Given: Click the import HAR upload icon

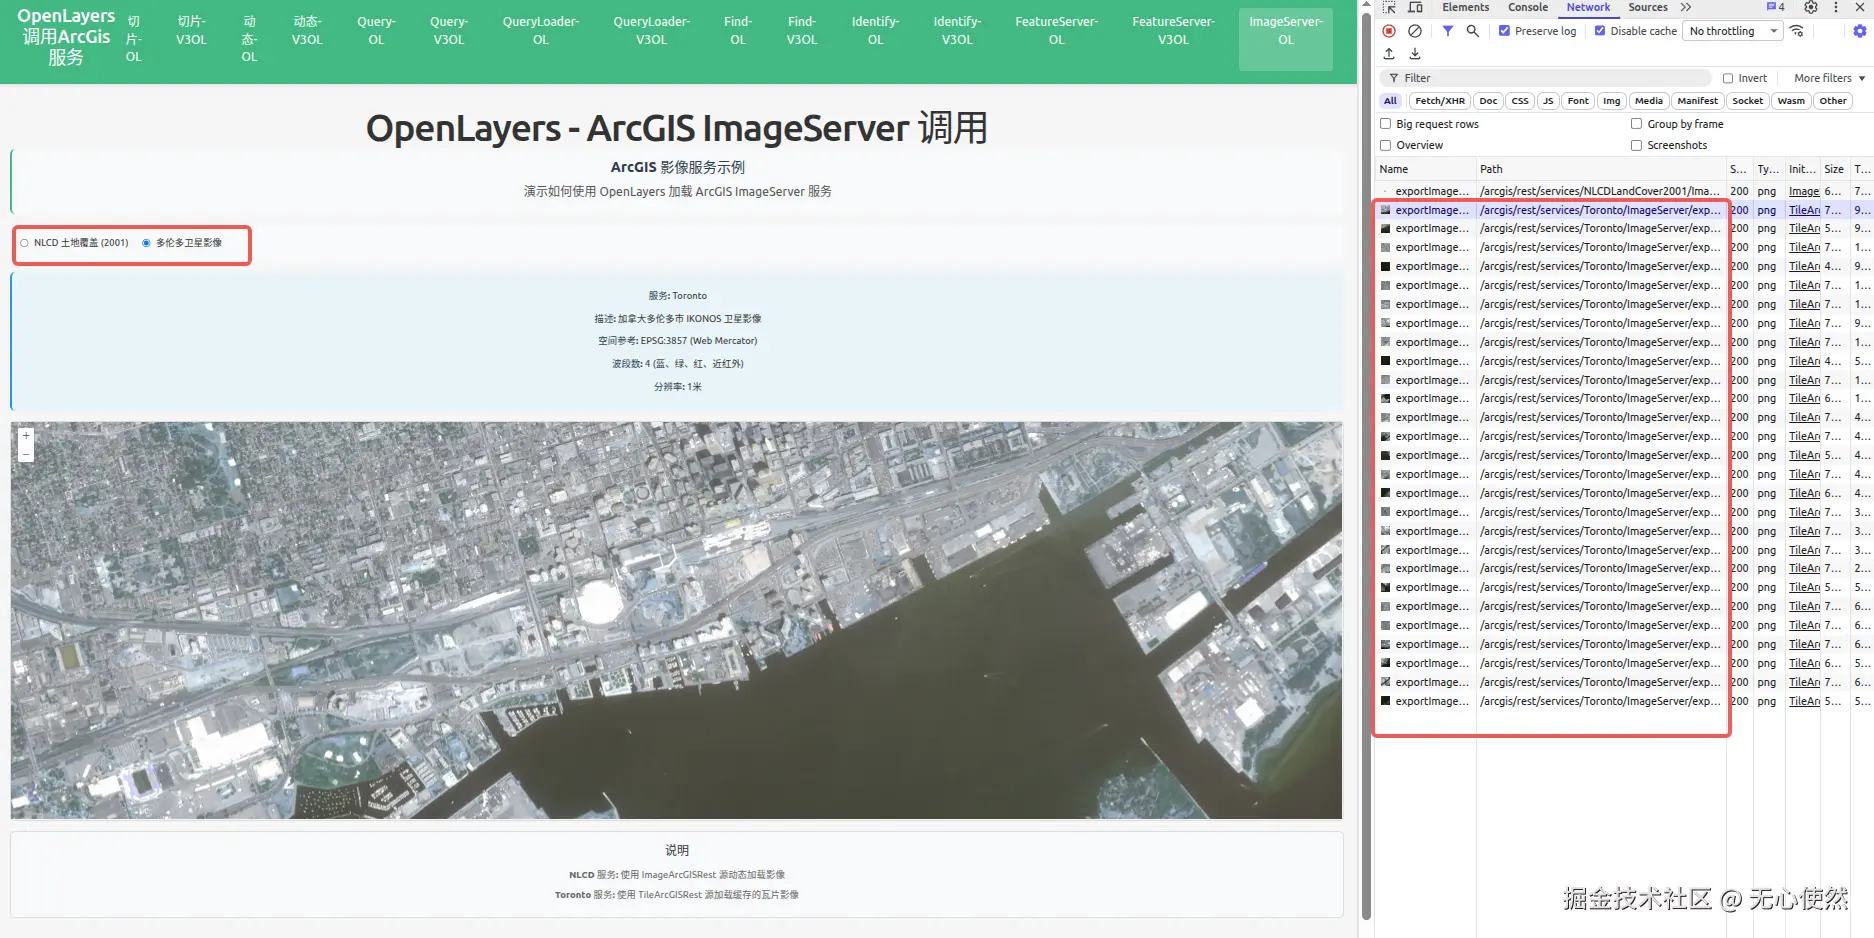Looking at the screenshot, I should (x=1389, y=54).
